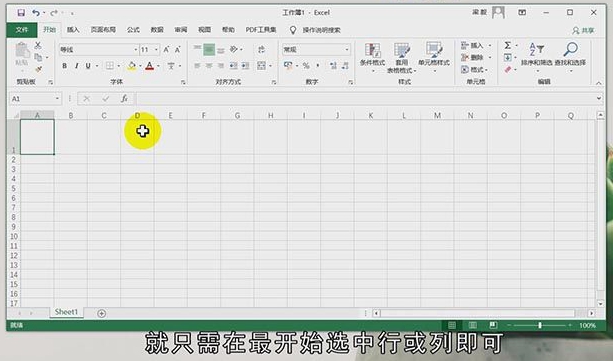Viewport: 613px width, 361px height.
Task: Center text horizontally
Action: point(209,66)
